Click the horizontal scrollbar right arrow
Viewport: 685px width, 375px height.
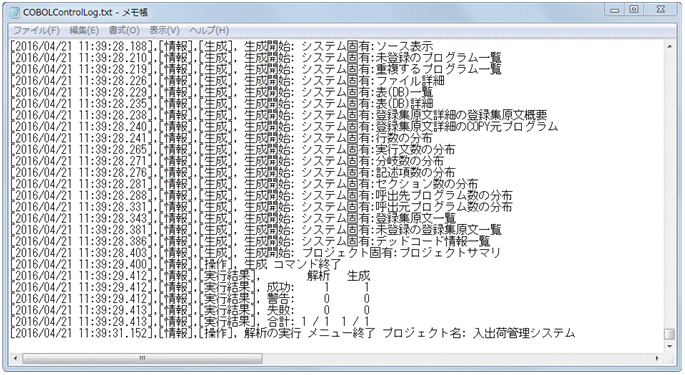click(657, 358)
